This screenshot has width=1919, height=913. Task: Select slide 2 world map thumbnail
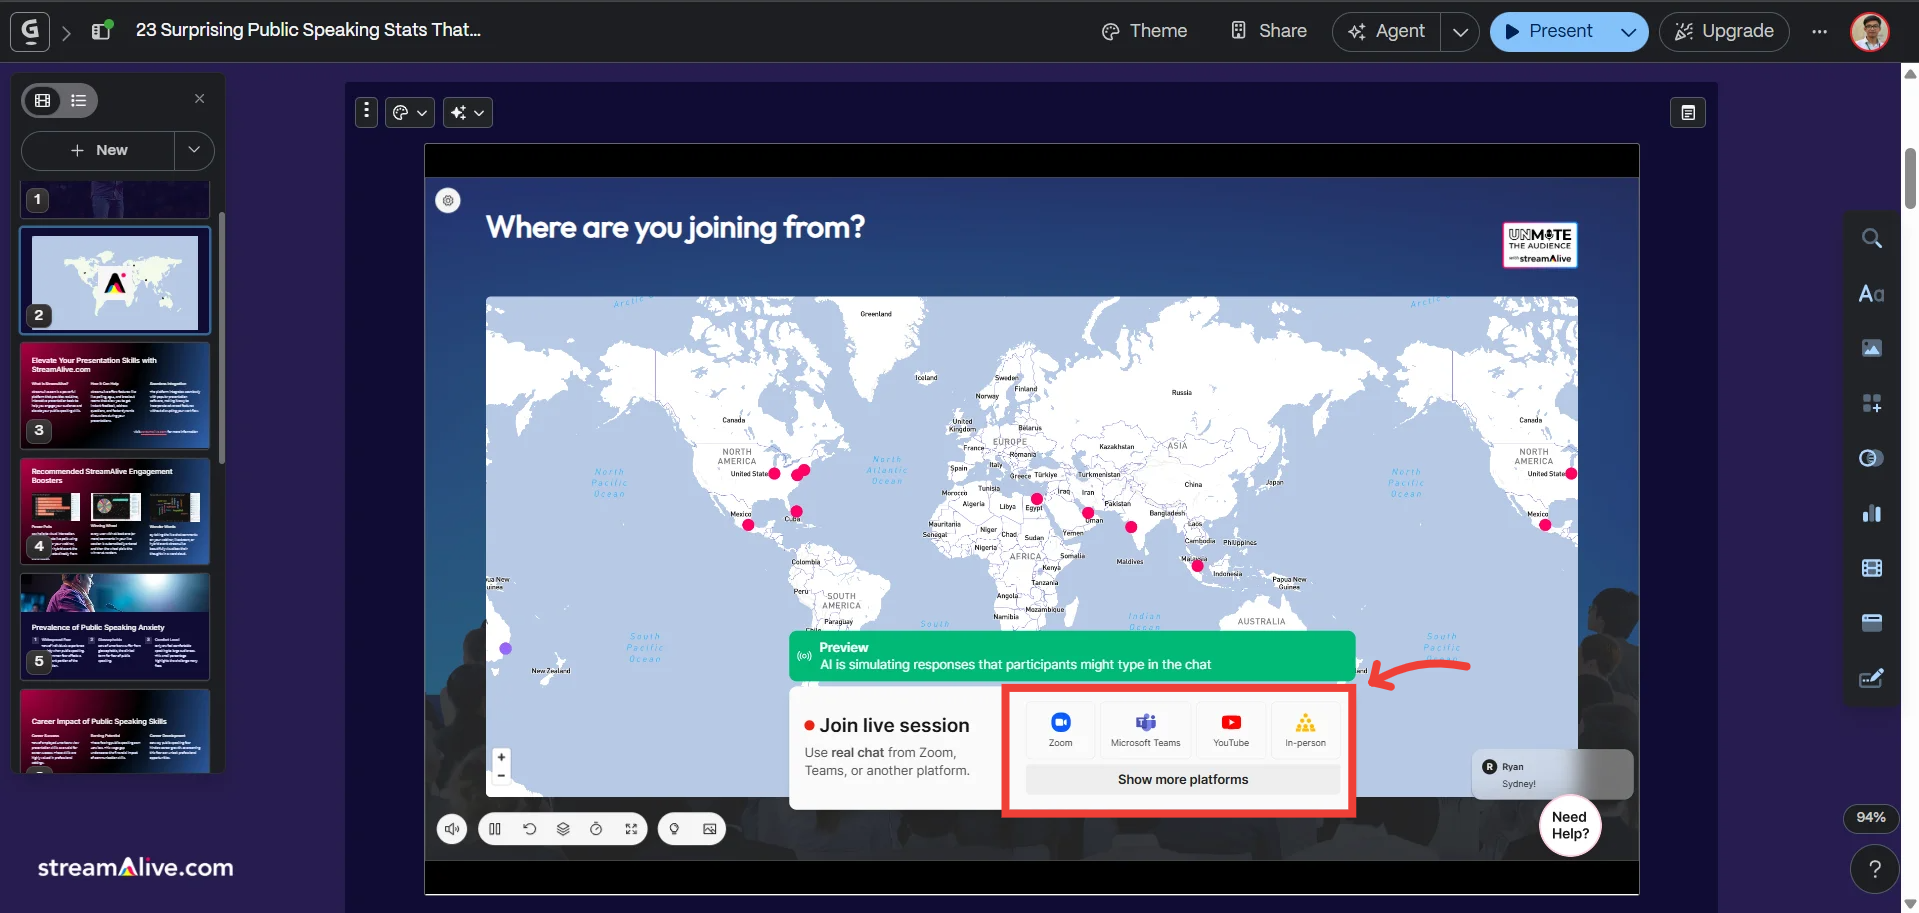point(115,281)
